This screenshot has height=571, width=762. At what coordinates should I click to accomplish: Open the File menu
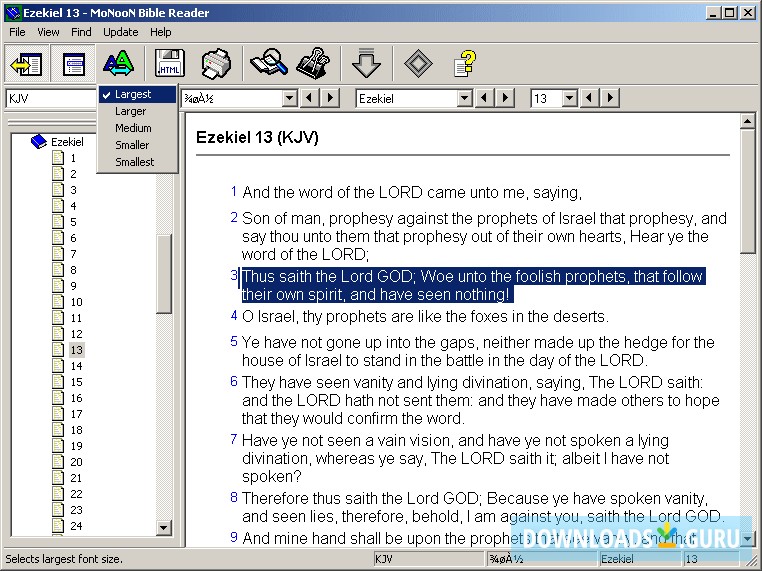click(17, 32)
